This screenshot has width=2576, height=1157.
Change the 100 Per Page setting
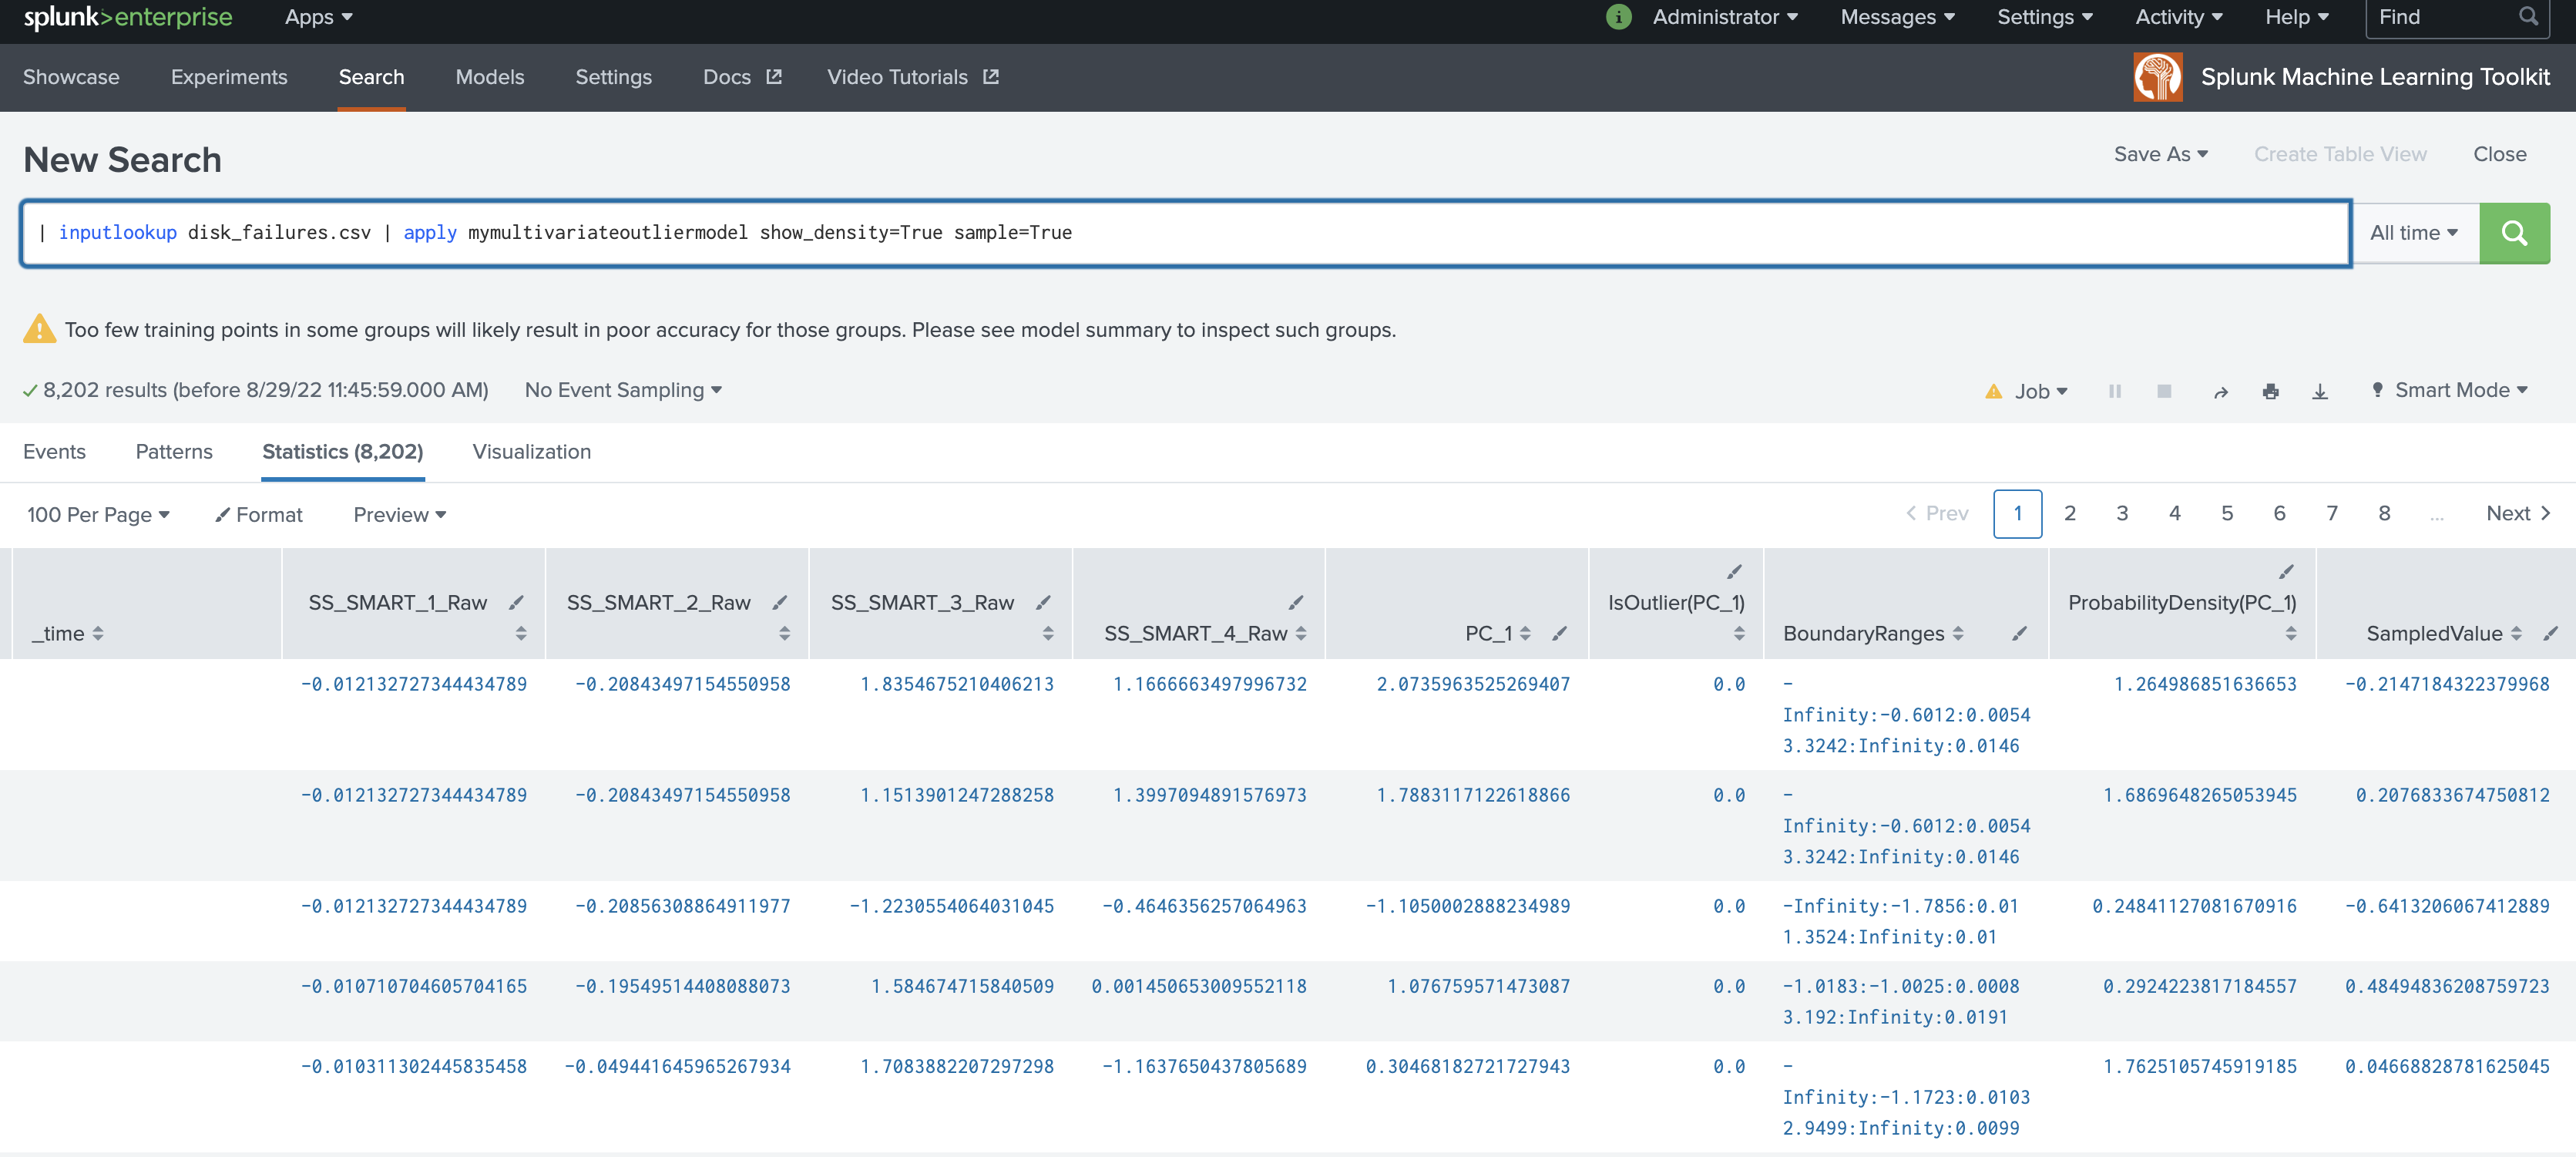[98, 514]
